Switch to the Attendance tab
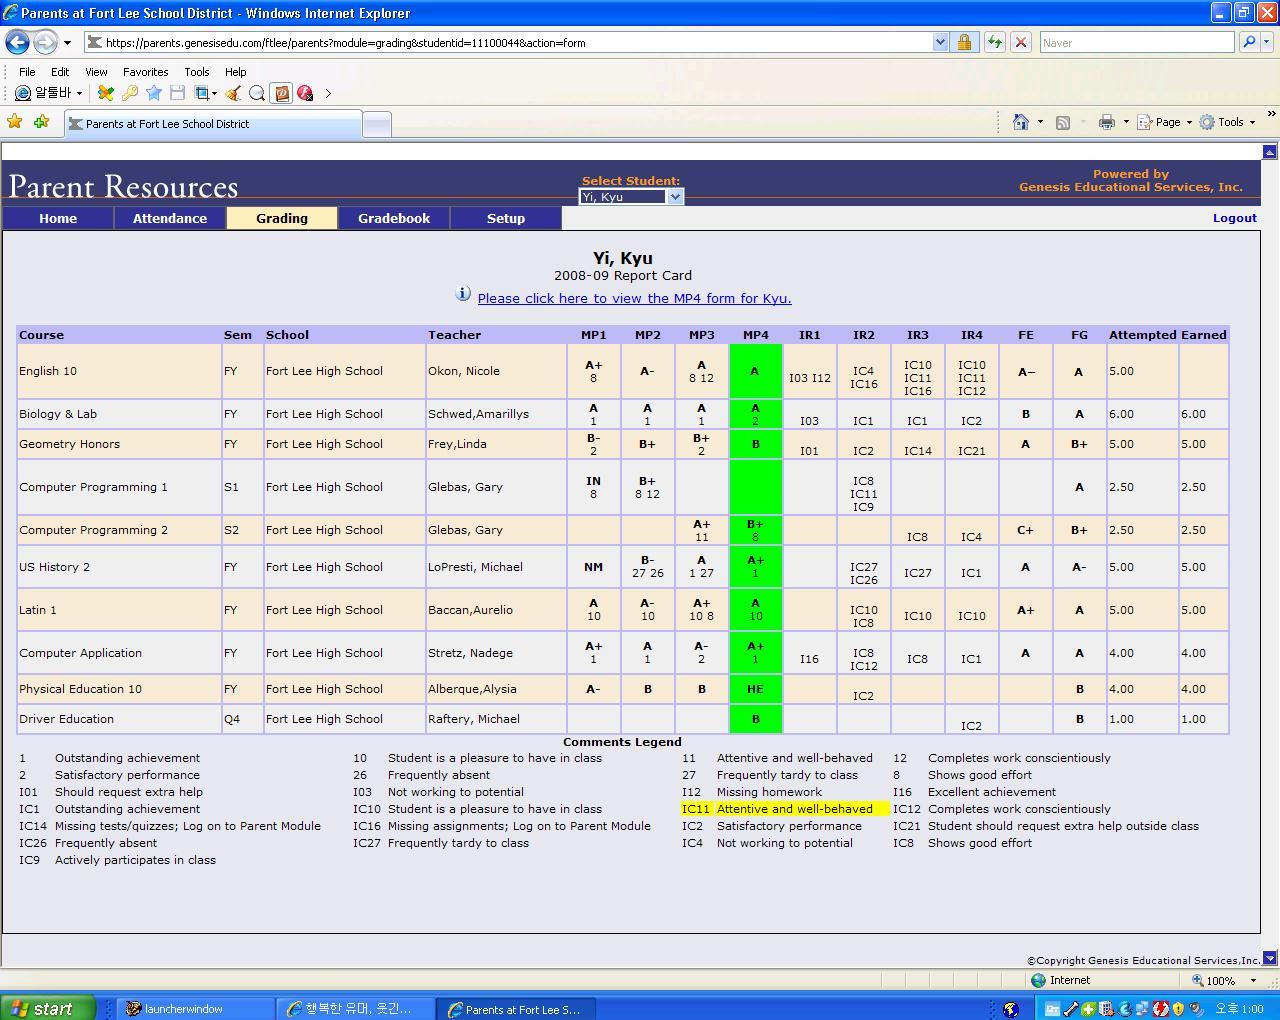 point(170,218)
